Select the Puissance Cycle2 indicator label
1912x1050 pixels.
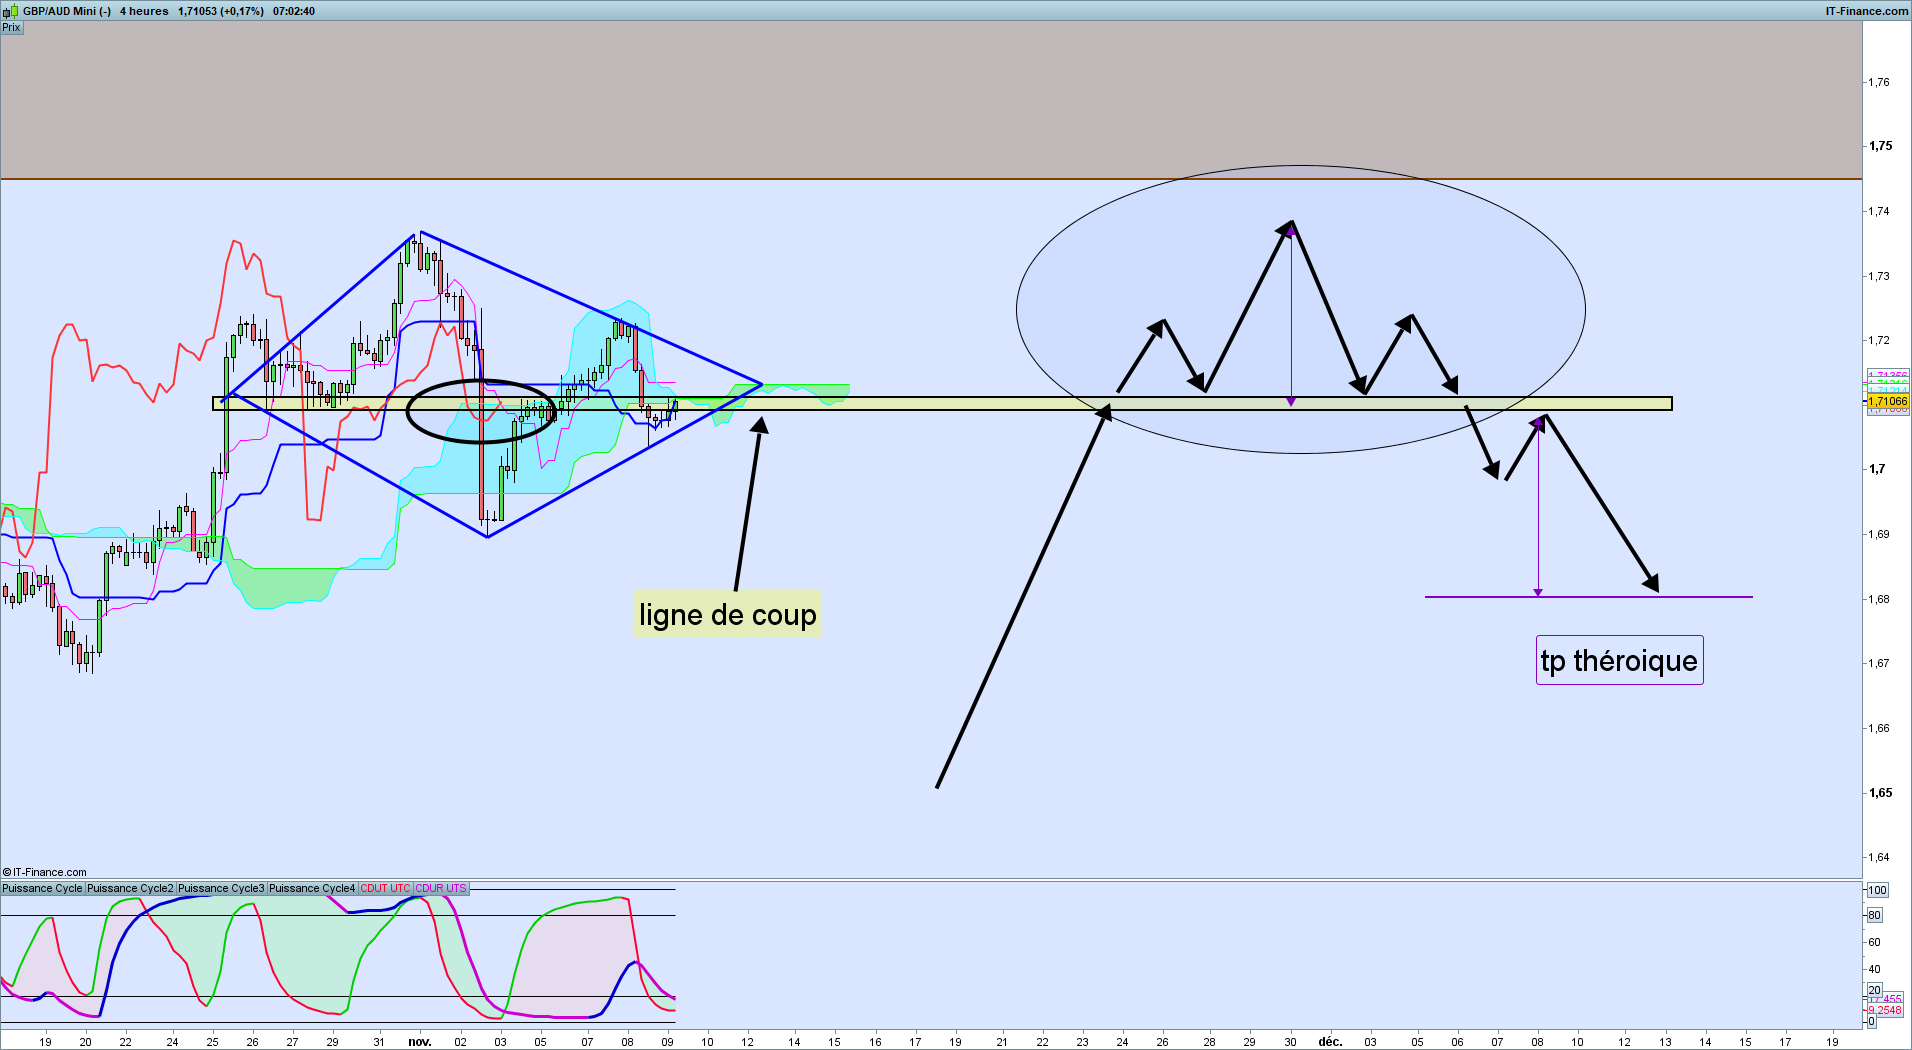[x=130, y=888]
